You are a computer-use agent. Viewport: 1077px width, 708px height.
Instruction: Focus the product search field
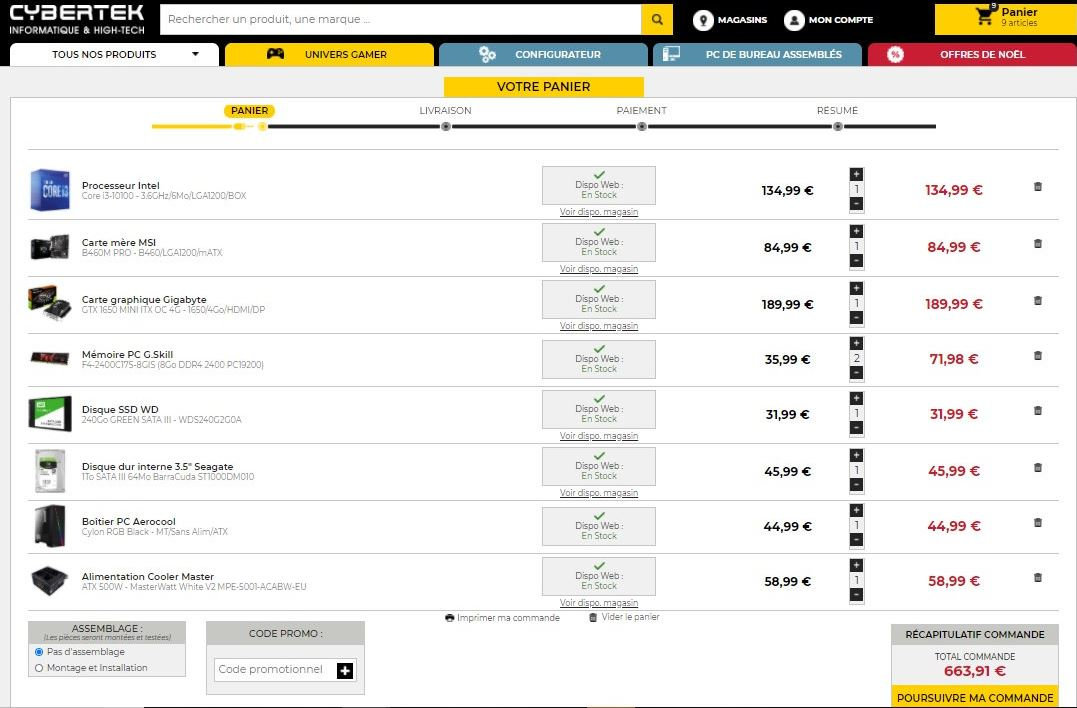click(x=400, y=19)
